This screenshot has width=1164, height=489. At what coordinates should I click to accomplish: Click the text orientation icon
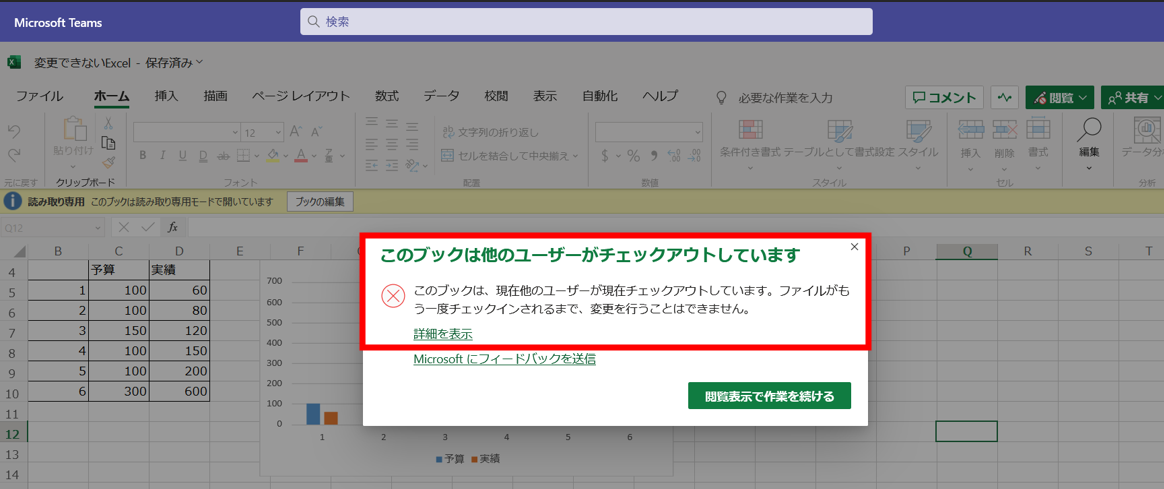(413, 164)
